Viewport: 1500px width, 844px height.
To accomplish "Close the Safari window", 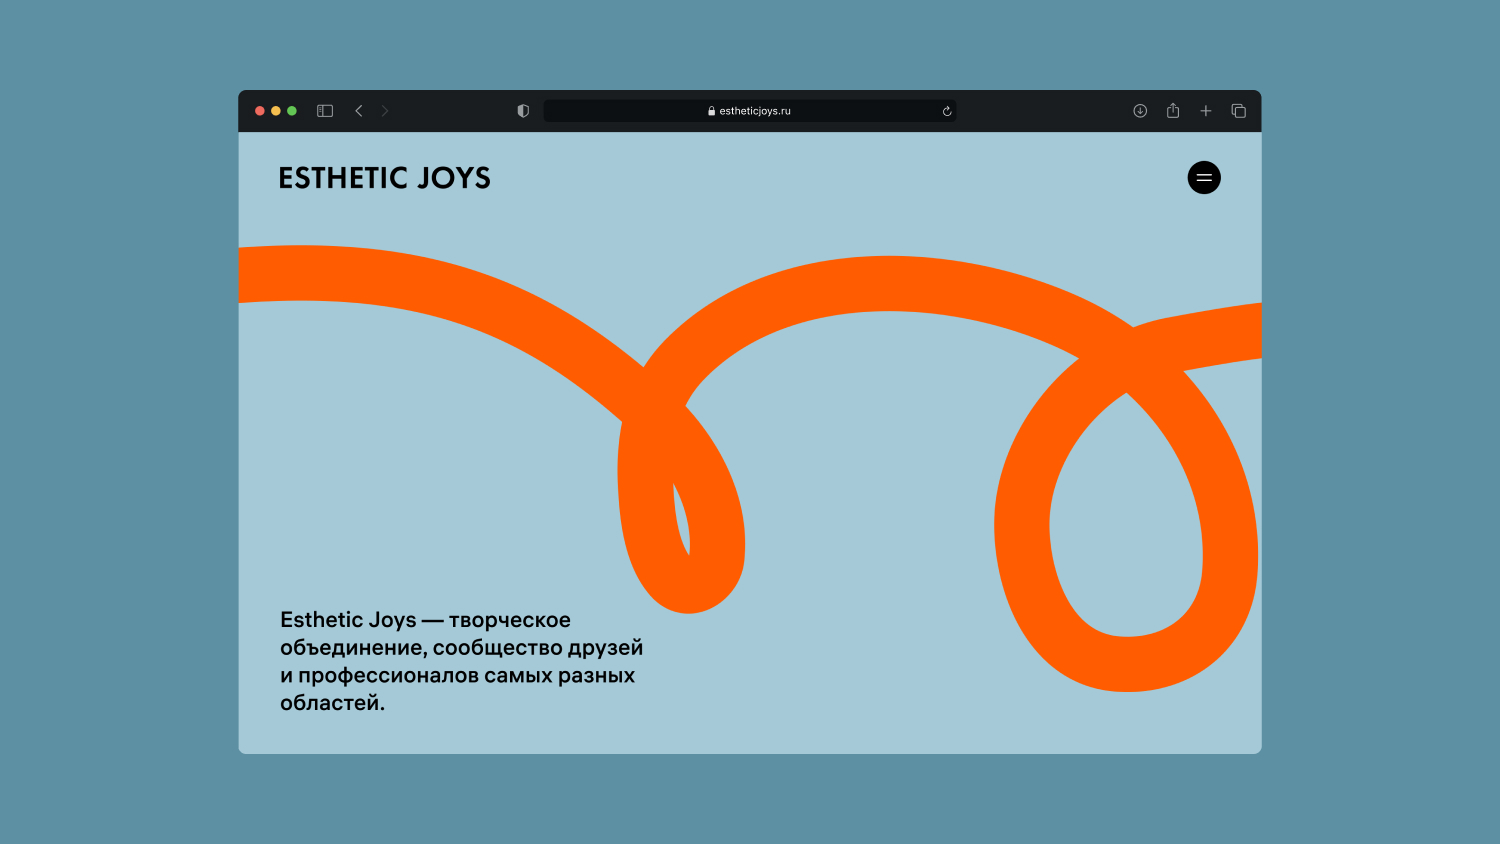I will pyautogui.click(x=260, y=111).
